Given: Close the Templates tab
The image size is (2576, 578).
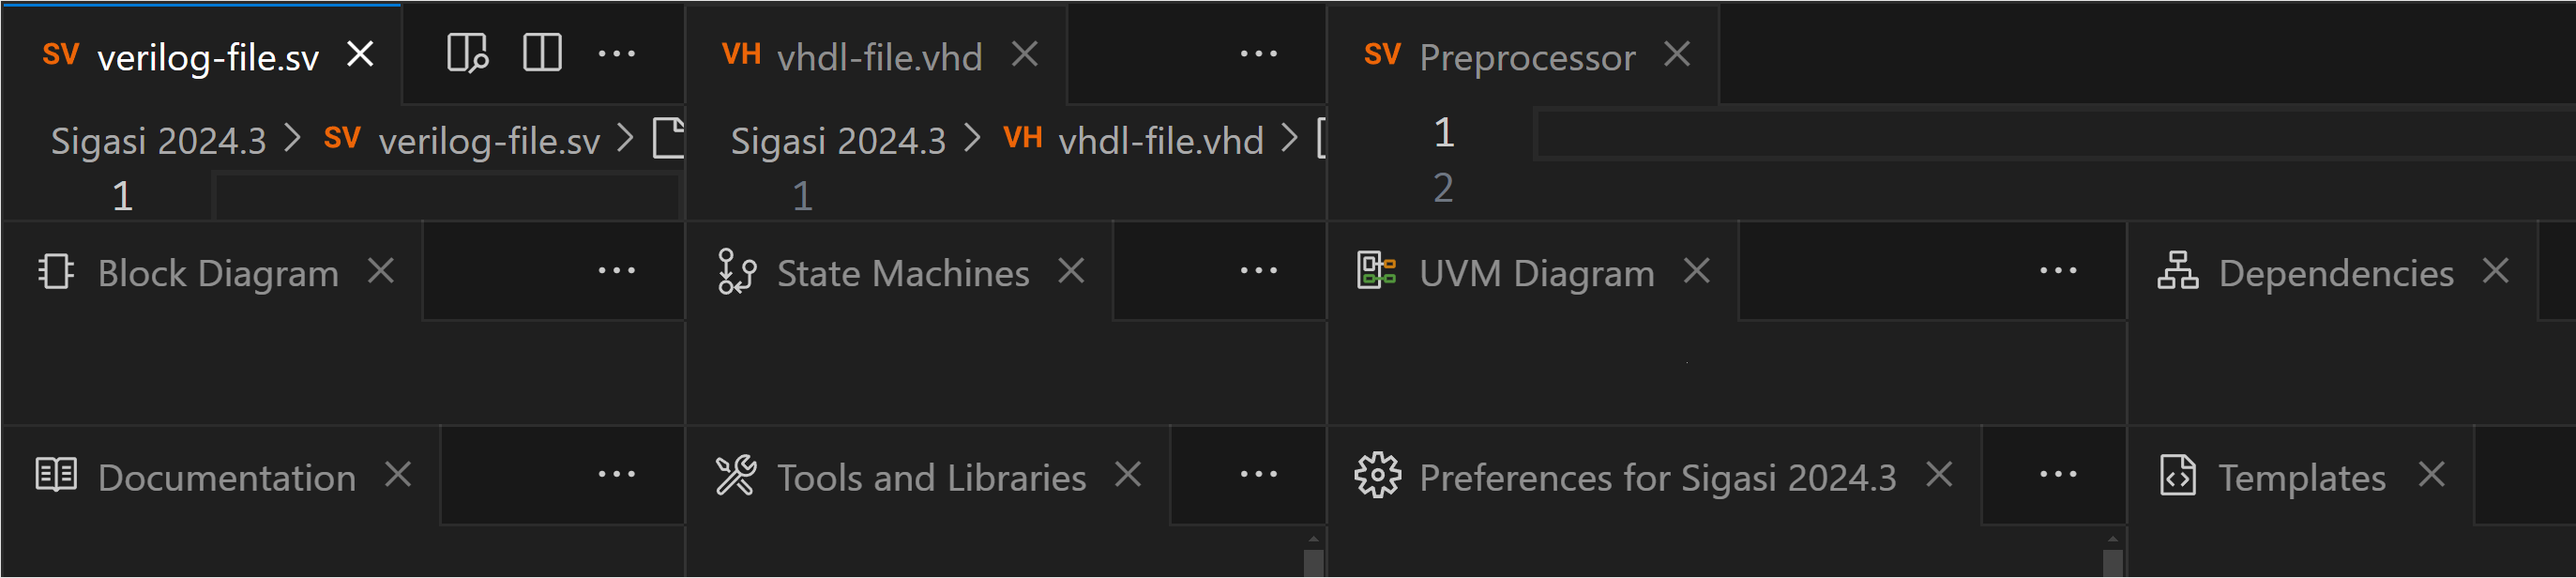Looking at the screenshot, I should pos(2431,475).
